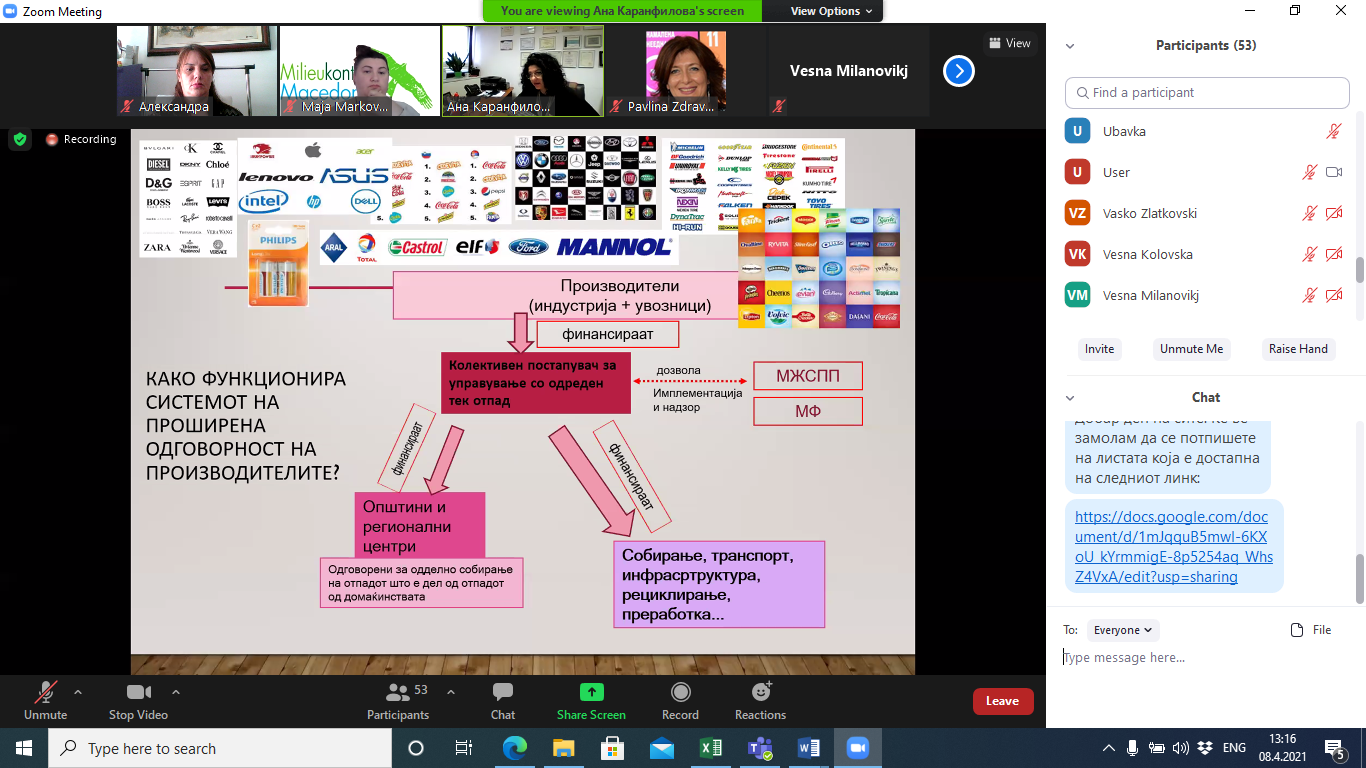Open Microsoft Teams from the taskbar
The height and width of the screenshot is (768, 1366).
click(x=759, y=748)
